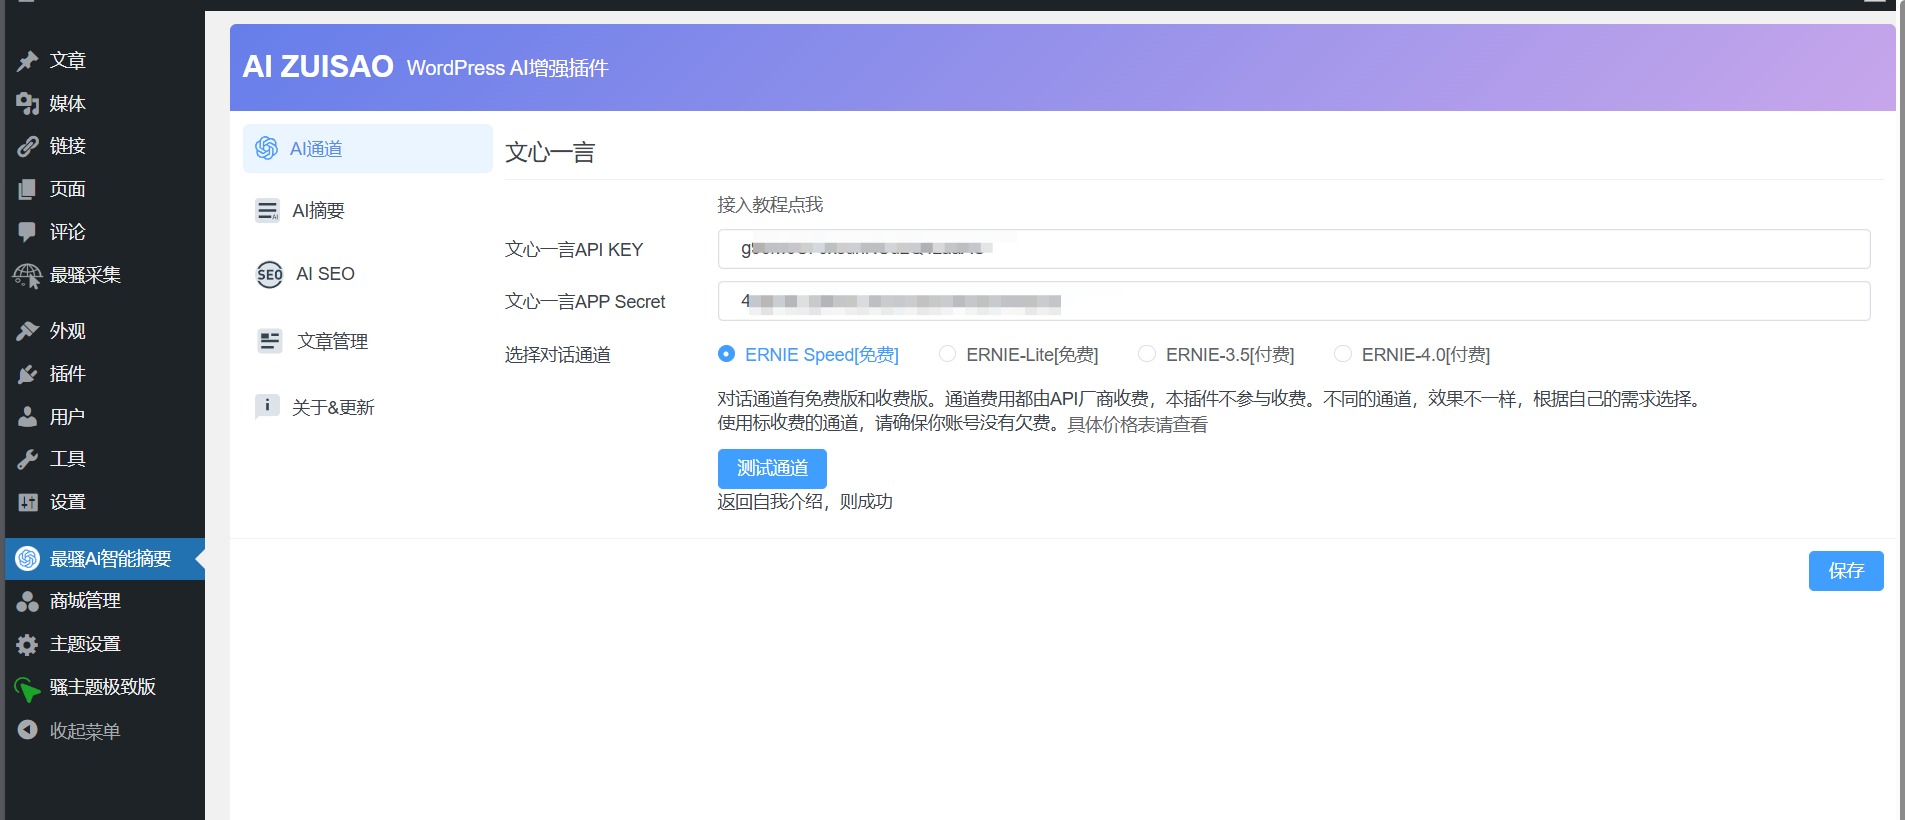The width and height of the screenshot is (1905, 820).
Task: Click the 测试通道 button
Action: click(x=772, y=468)
